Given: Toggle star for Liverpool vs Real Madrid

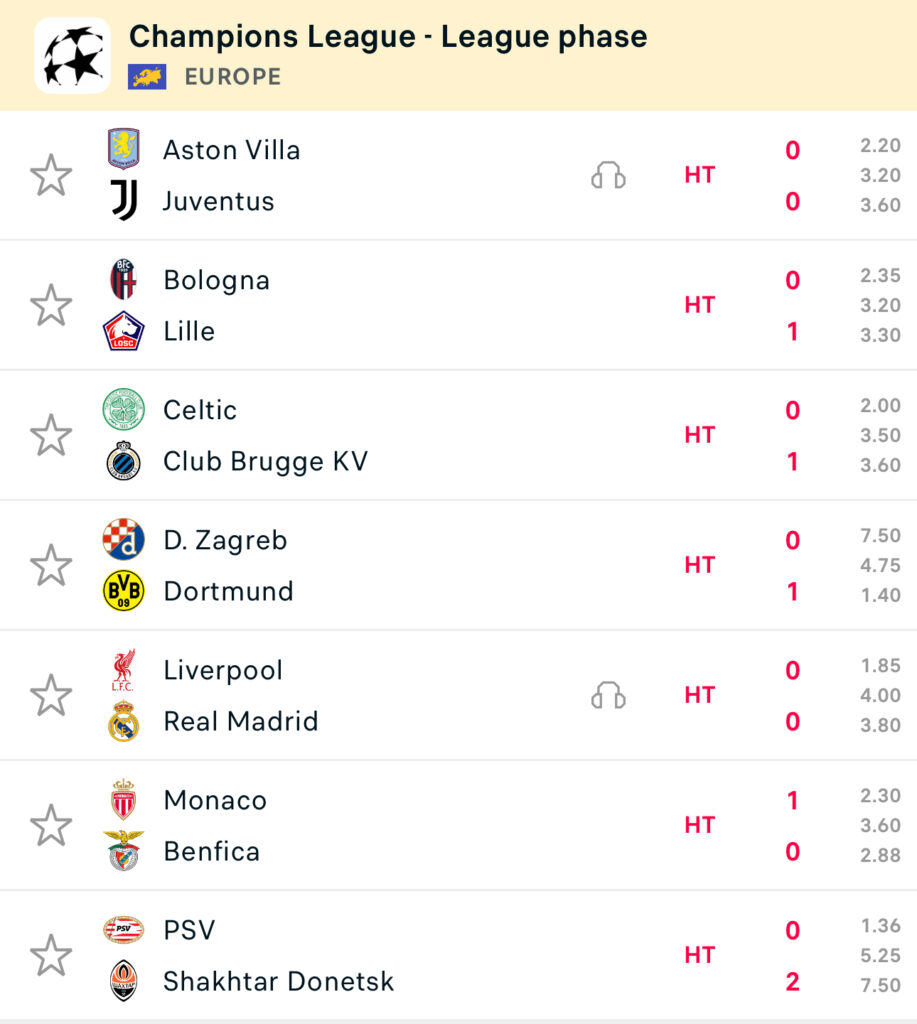Looking at the screenshot, I should [x=51, y=695].
